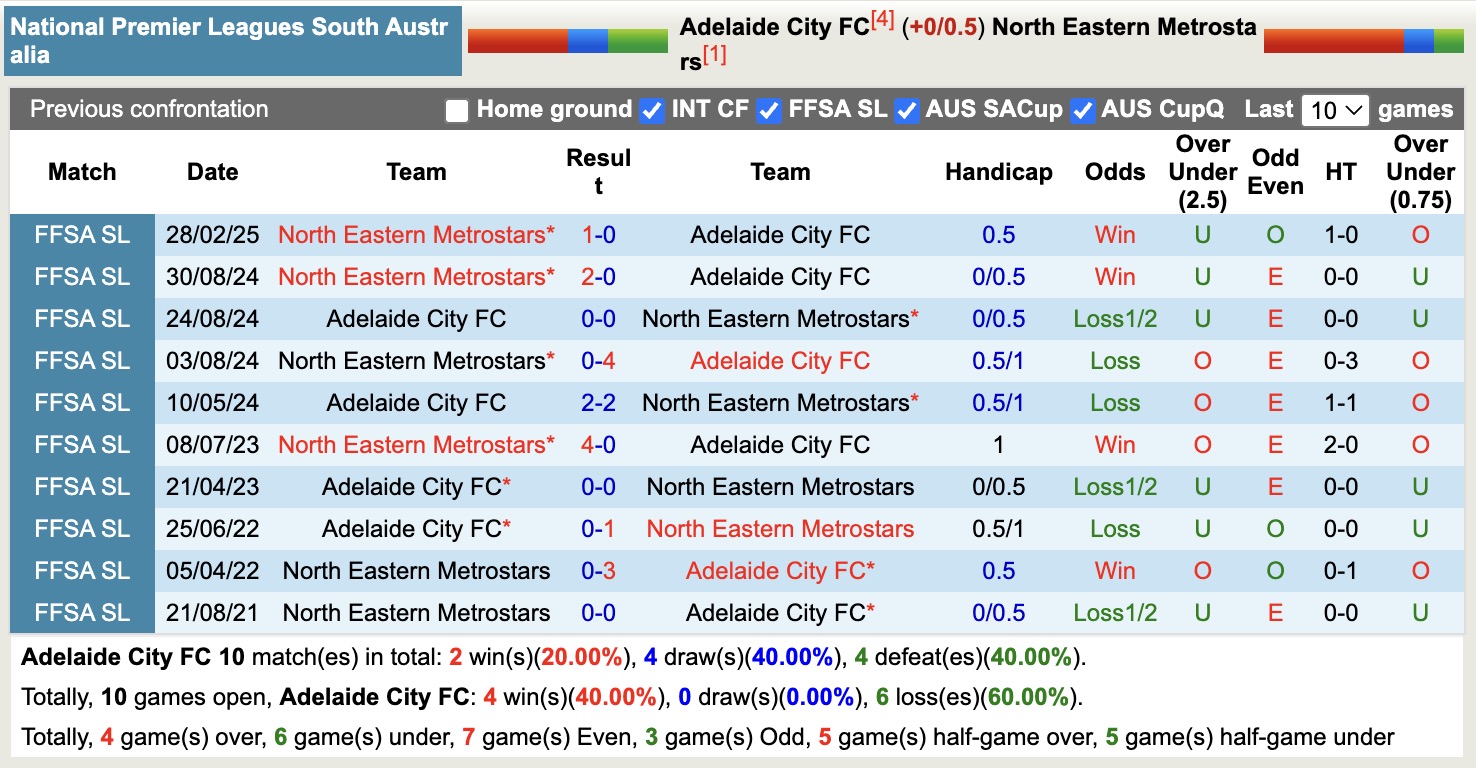
Task: Uncheck the AUS SACup filter
Action: (906, 110)
